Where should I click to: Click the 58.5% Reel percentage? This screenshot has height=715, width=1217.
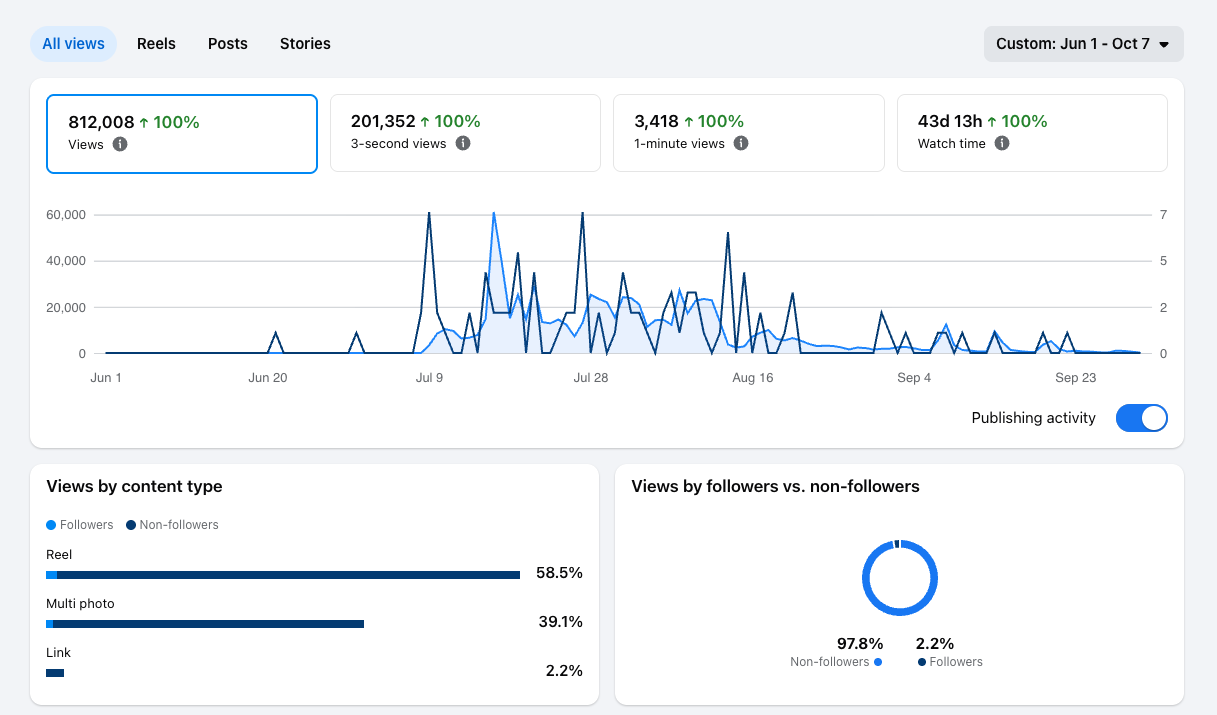[559, 573]
